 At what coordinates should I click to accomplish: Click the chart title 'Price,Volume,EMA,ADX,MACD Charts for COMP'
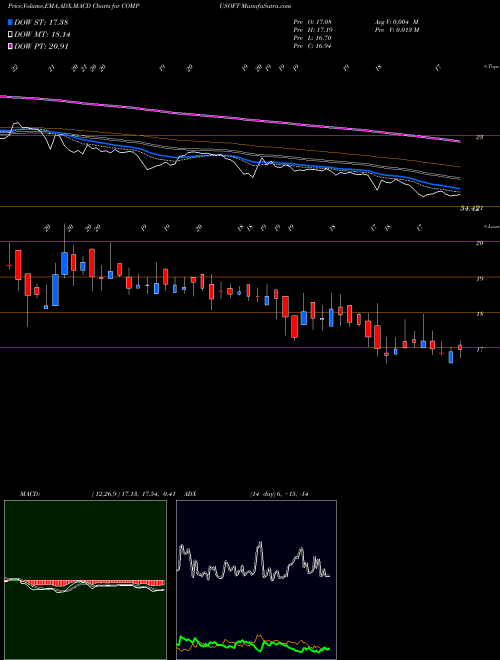pyautogui.click(x=74, y=6)
